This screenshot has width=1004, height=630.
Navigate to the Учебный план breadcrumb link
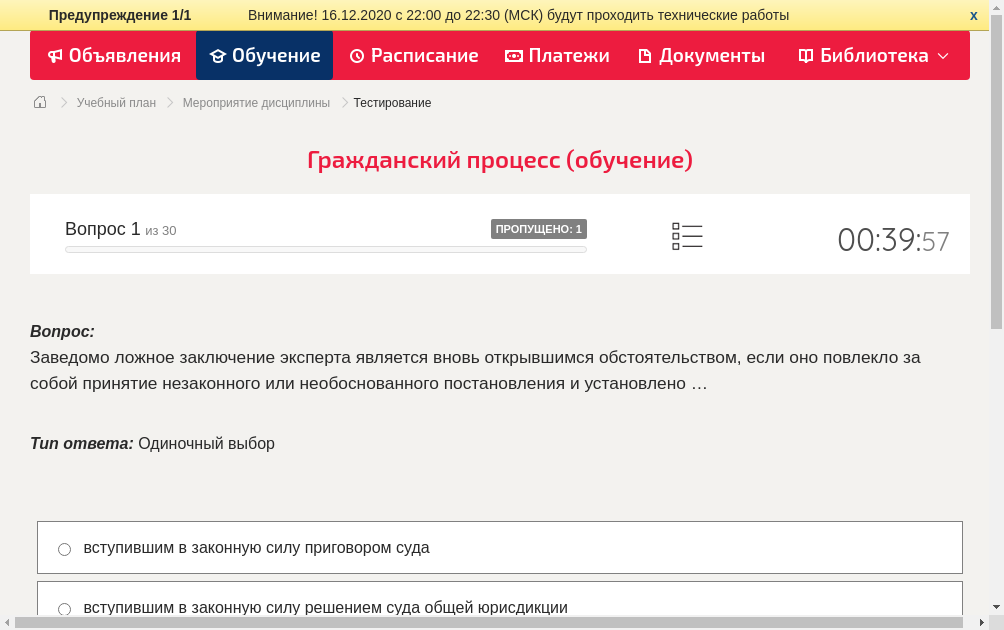coord(115,102)
